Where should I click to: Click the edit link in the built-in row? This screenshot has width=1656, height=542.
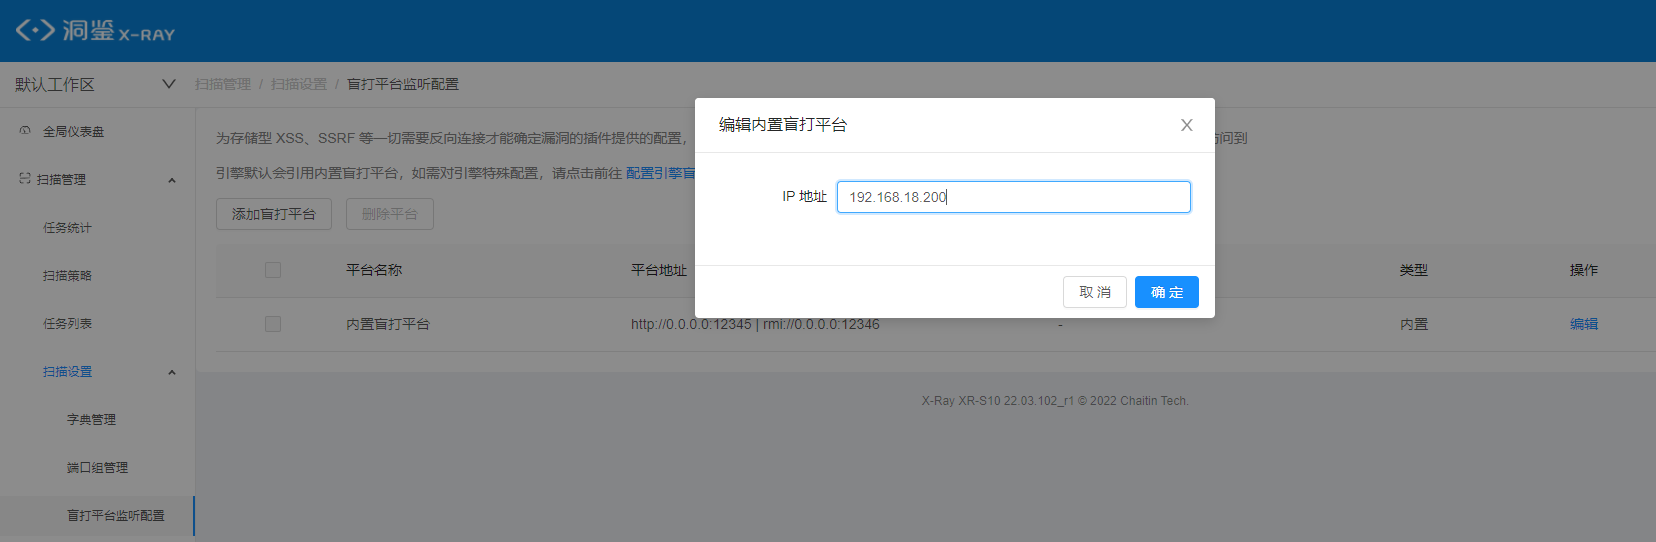tap(1583, 324)
